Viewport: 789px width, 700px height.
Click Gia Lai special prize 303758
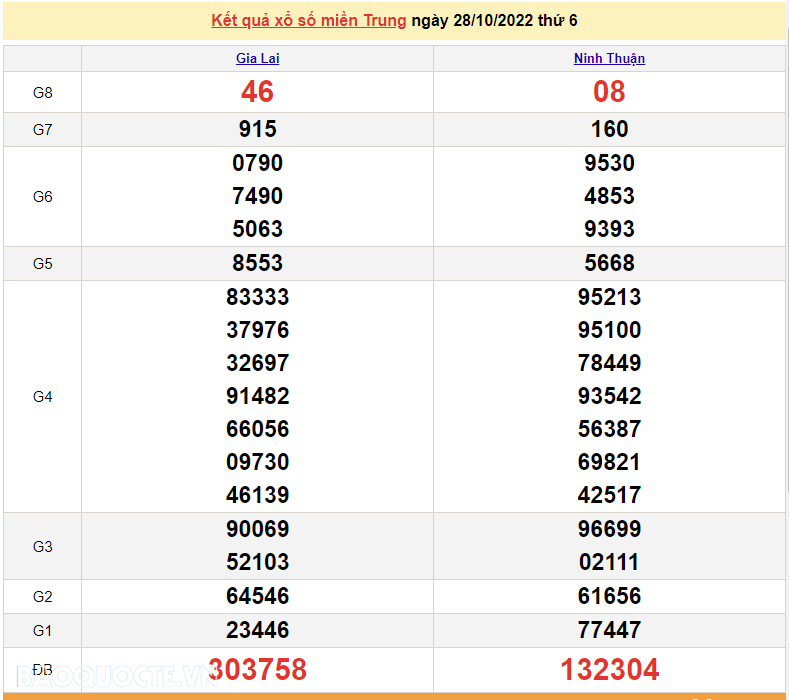coord(257,669)
